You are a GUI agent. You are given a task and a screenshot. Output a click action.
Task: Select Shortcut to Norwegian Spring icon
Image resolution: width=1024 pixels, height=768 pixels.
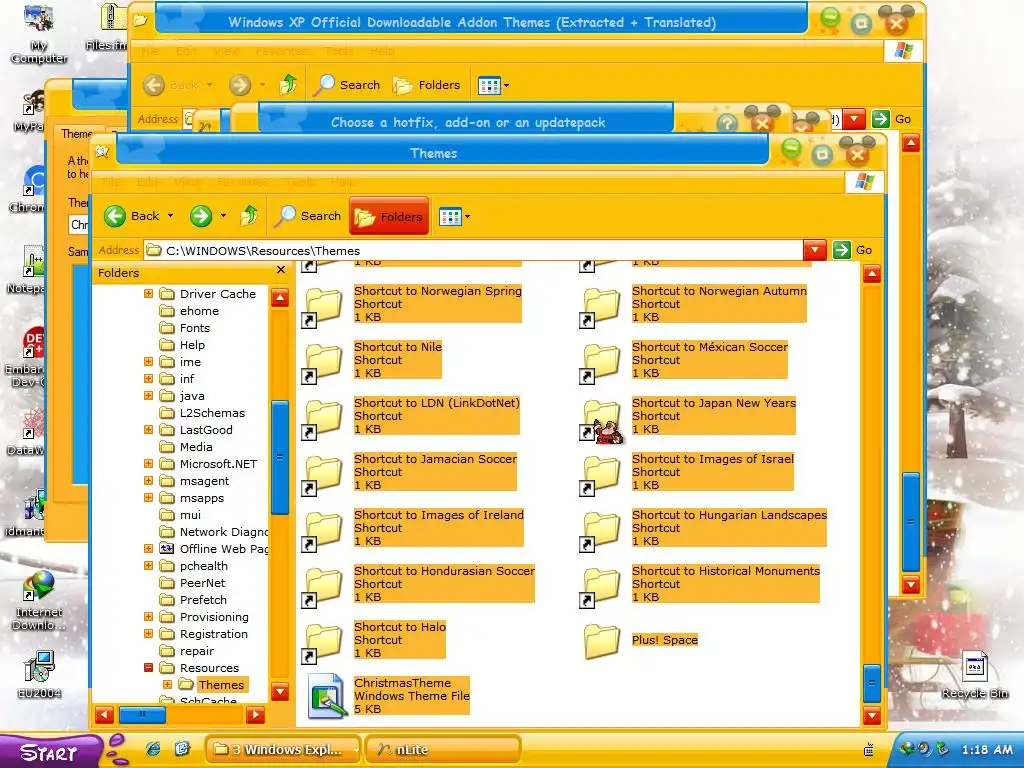click(x=324, y=306)
